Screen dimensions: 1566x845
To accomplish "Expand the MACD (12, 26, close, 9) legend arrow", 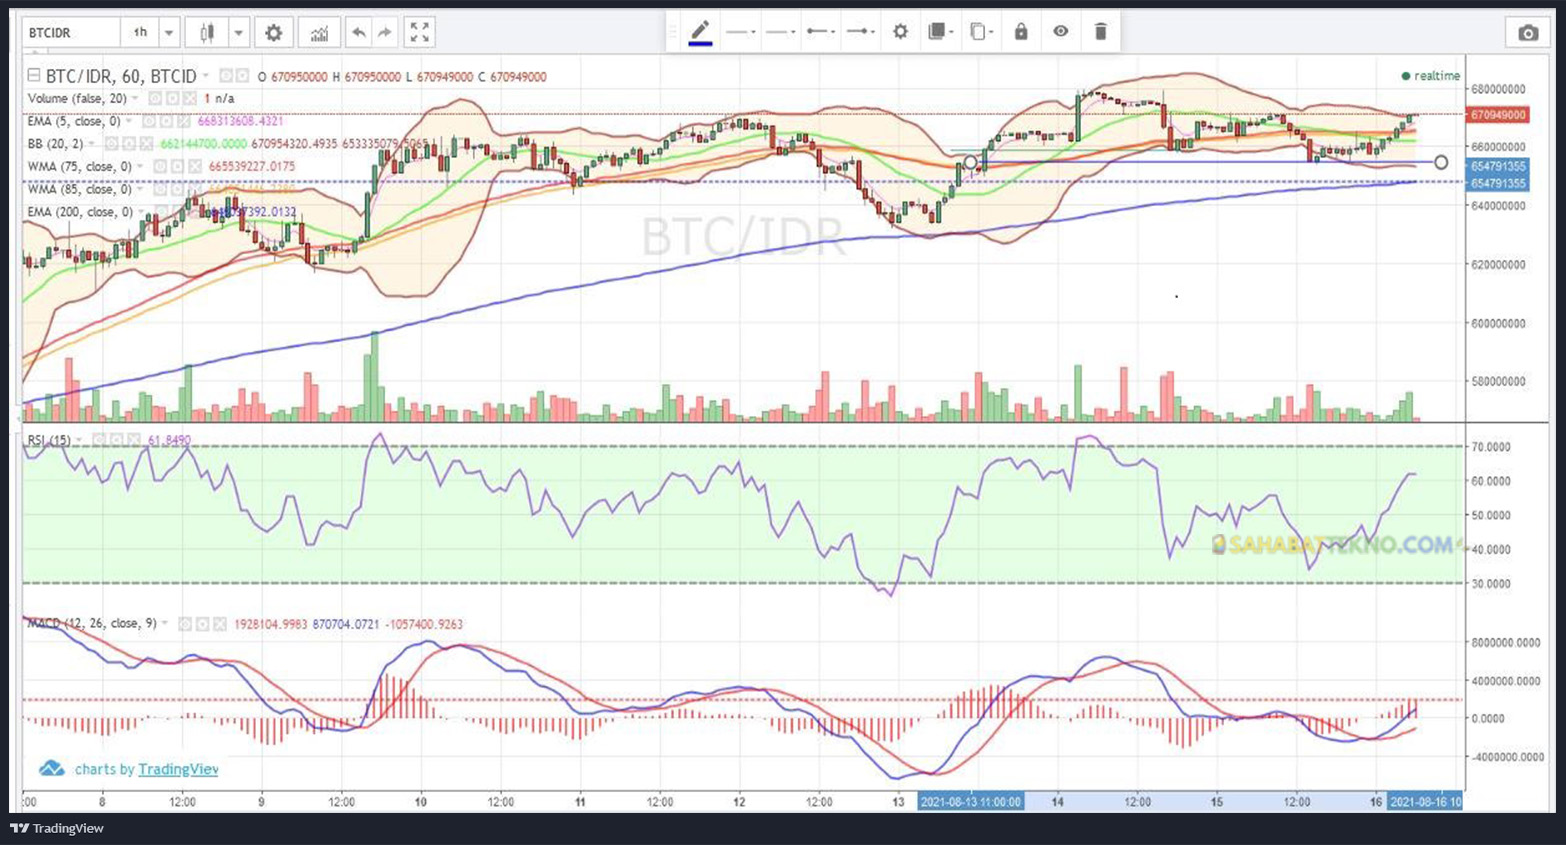I will click(165, 624).
